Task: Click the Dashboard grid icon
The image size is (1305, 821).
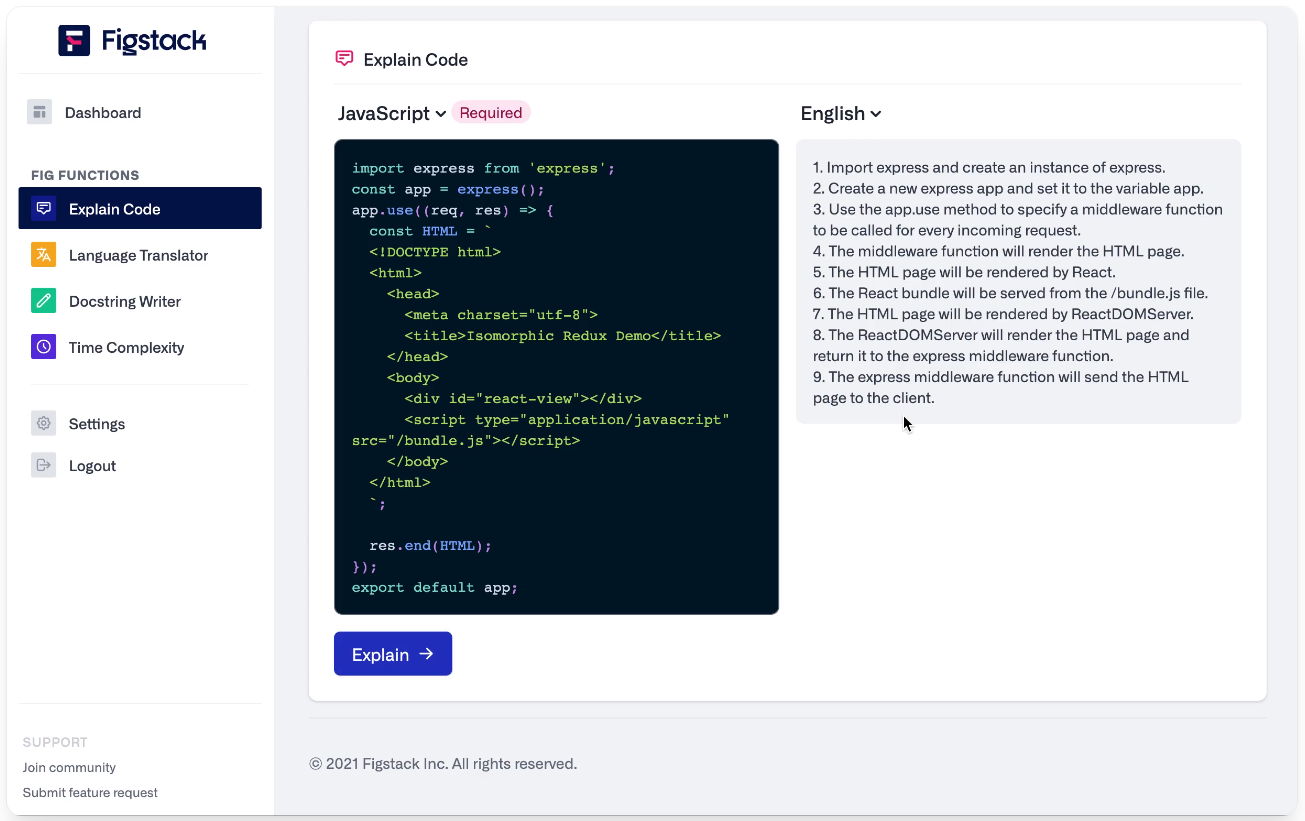Action: click(x=39, y=112)
